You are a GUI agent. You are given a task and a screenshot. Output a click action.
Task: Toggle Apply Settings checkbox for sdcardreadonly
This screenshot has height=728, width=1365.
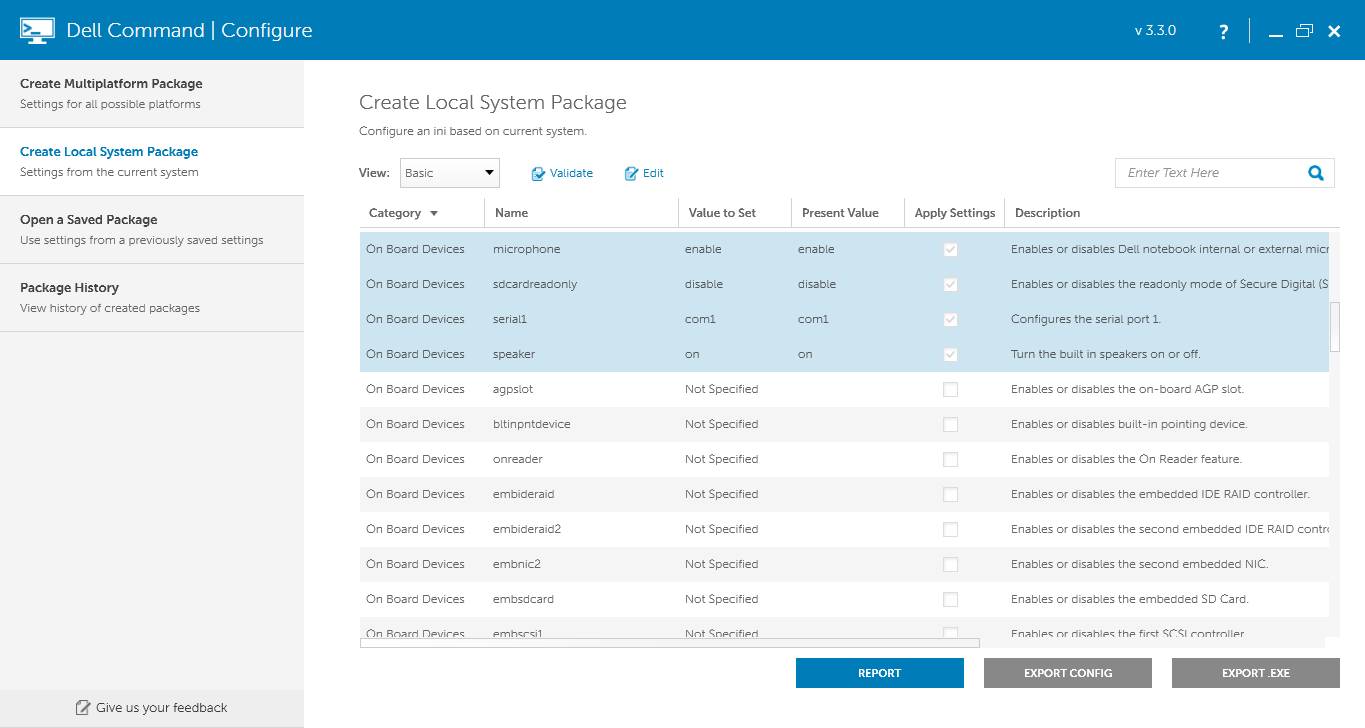950,285
